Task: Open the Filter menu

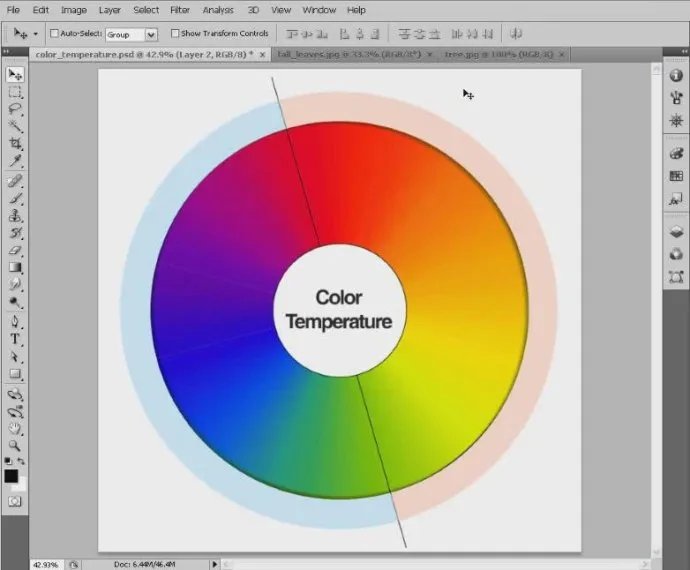Action: coord(180,9)
